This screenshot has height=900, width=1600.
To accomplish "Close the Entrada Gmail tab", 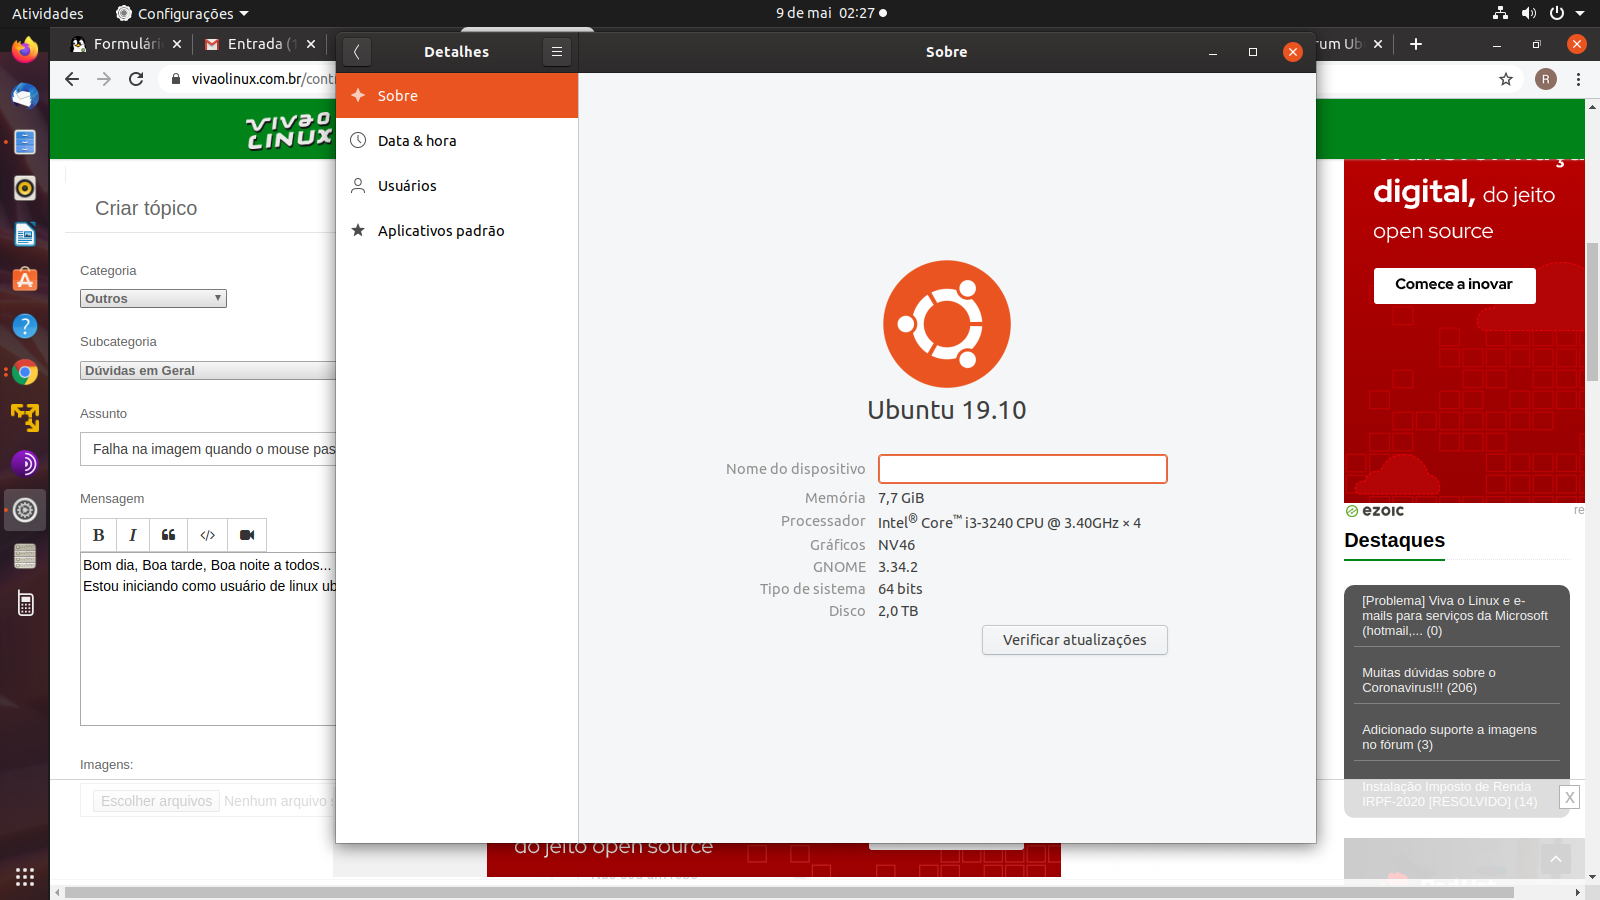I will click(311, 44).
